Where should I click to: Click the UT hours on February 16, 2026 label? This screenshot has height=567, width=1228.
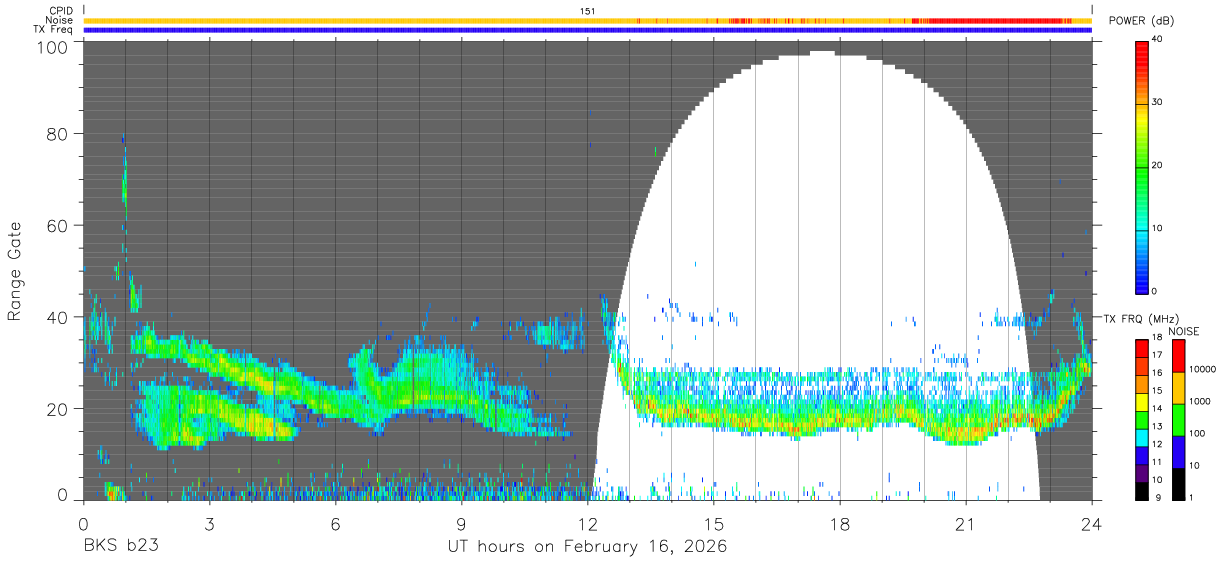[587, 547]
